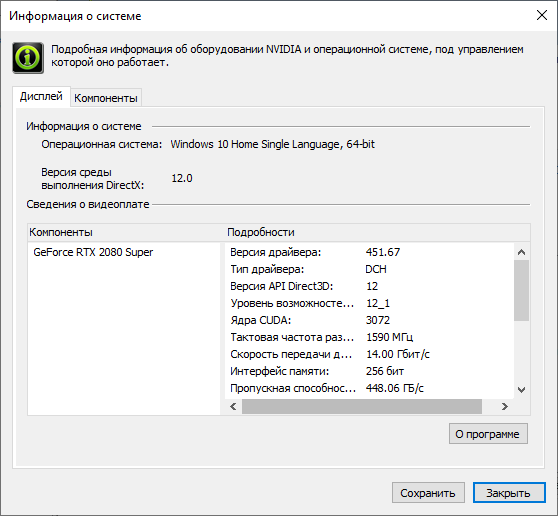
Task: Select the Тип драйвера: row label
Action: 267,269
